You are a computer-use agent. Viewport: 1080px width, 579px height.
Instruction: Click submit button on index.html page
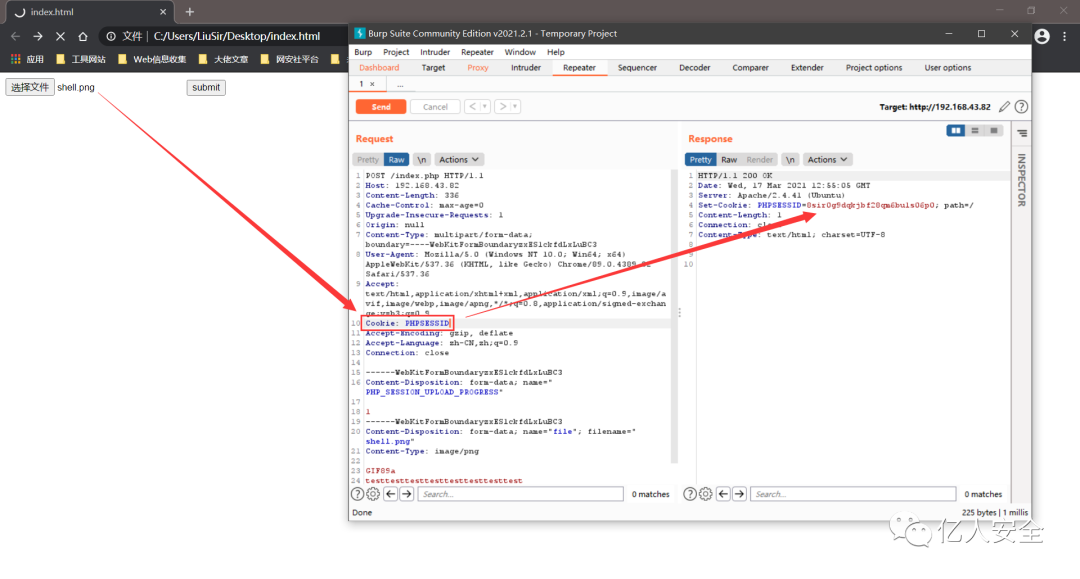206,87
